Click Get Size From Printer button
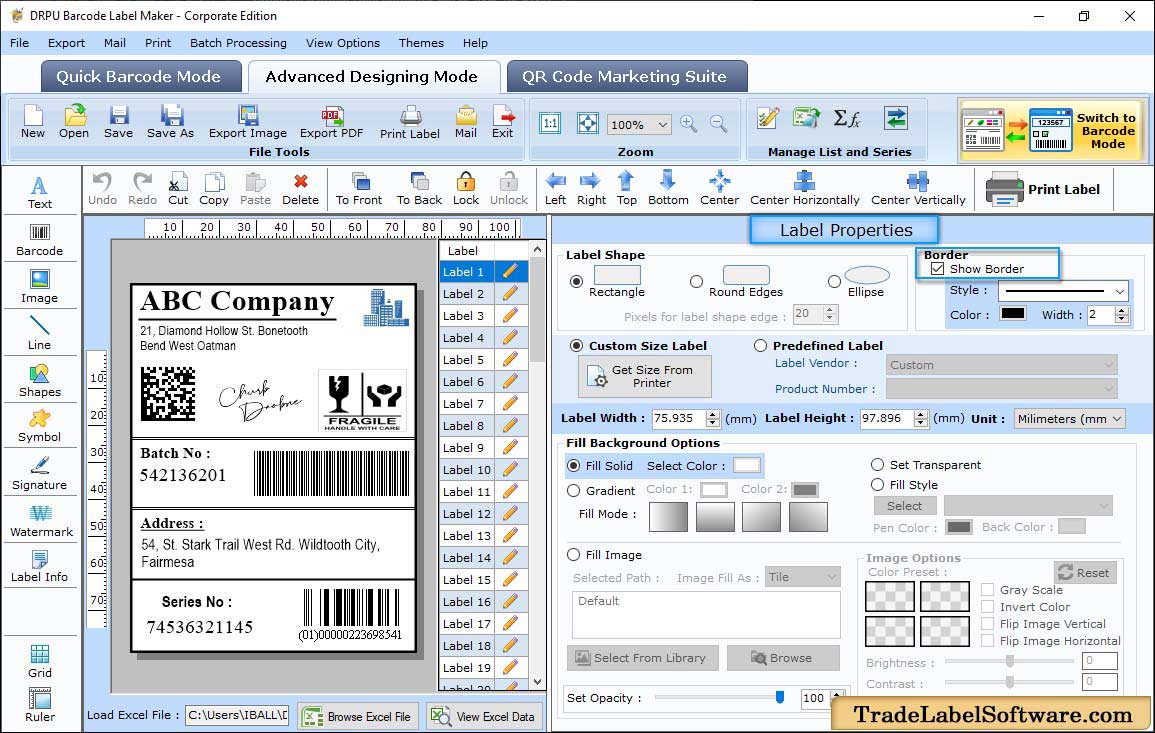Screen dimensions: 1155x733 click(x=645, y=376)
